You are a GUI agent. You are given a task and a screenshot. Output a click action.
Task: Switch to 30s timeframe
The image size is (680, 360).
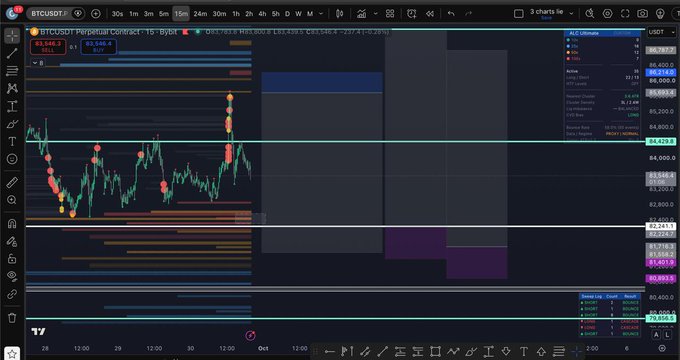click(x=117, y=14)
